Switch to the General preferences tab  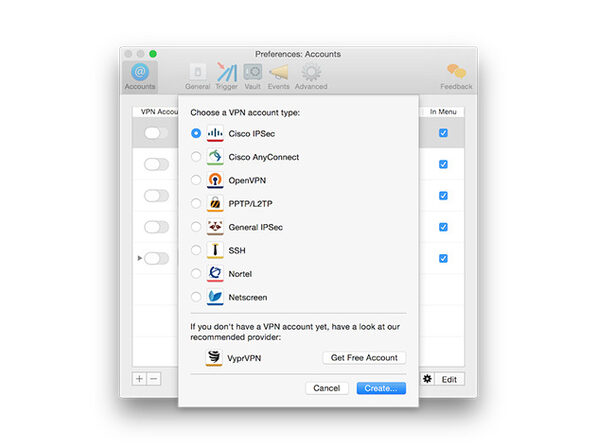tap(198, 76)
